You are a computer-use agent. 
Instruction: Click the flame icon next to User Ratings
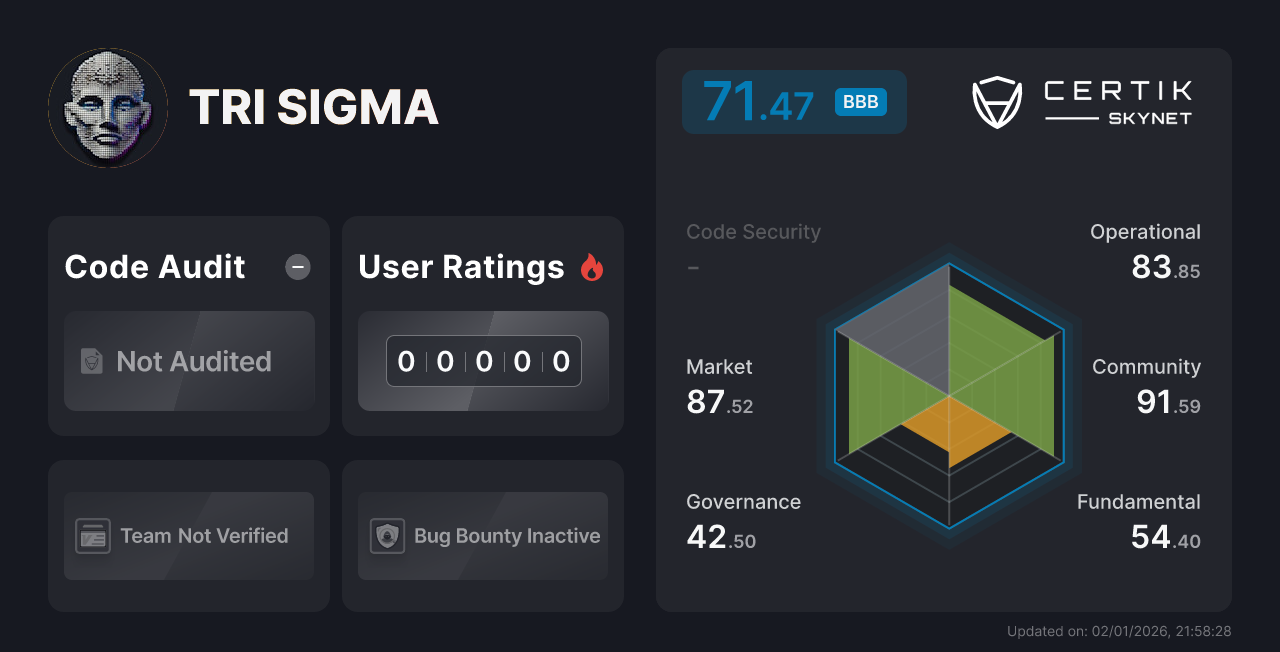coord(592,267)
